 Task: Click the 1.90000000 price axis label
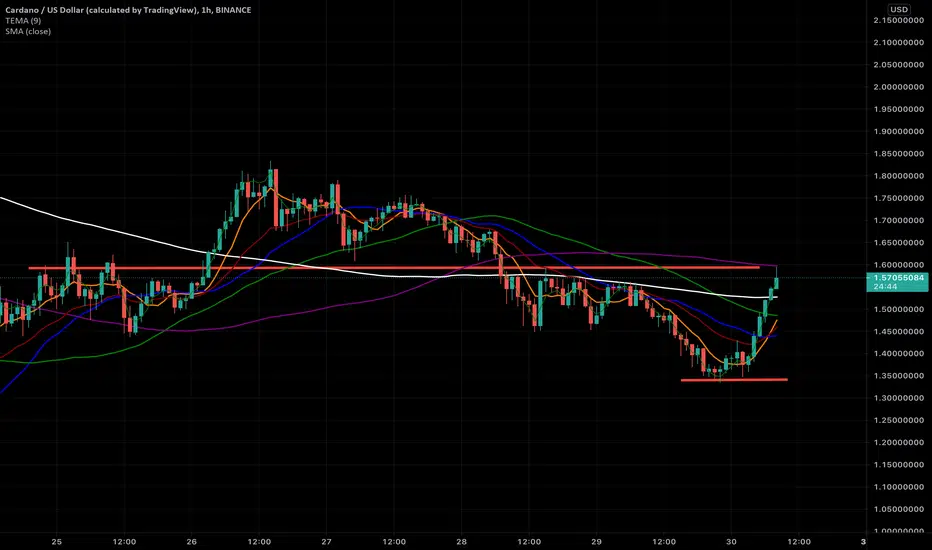(898, 131)
